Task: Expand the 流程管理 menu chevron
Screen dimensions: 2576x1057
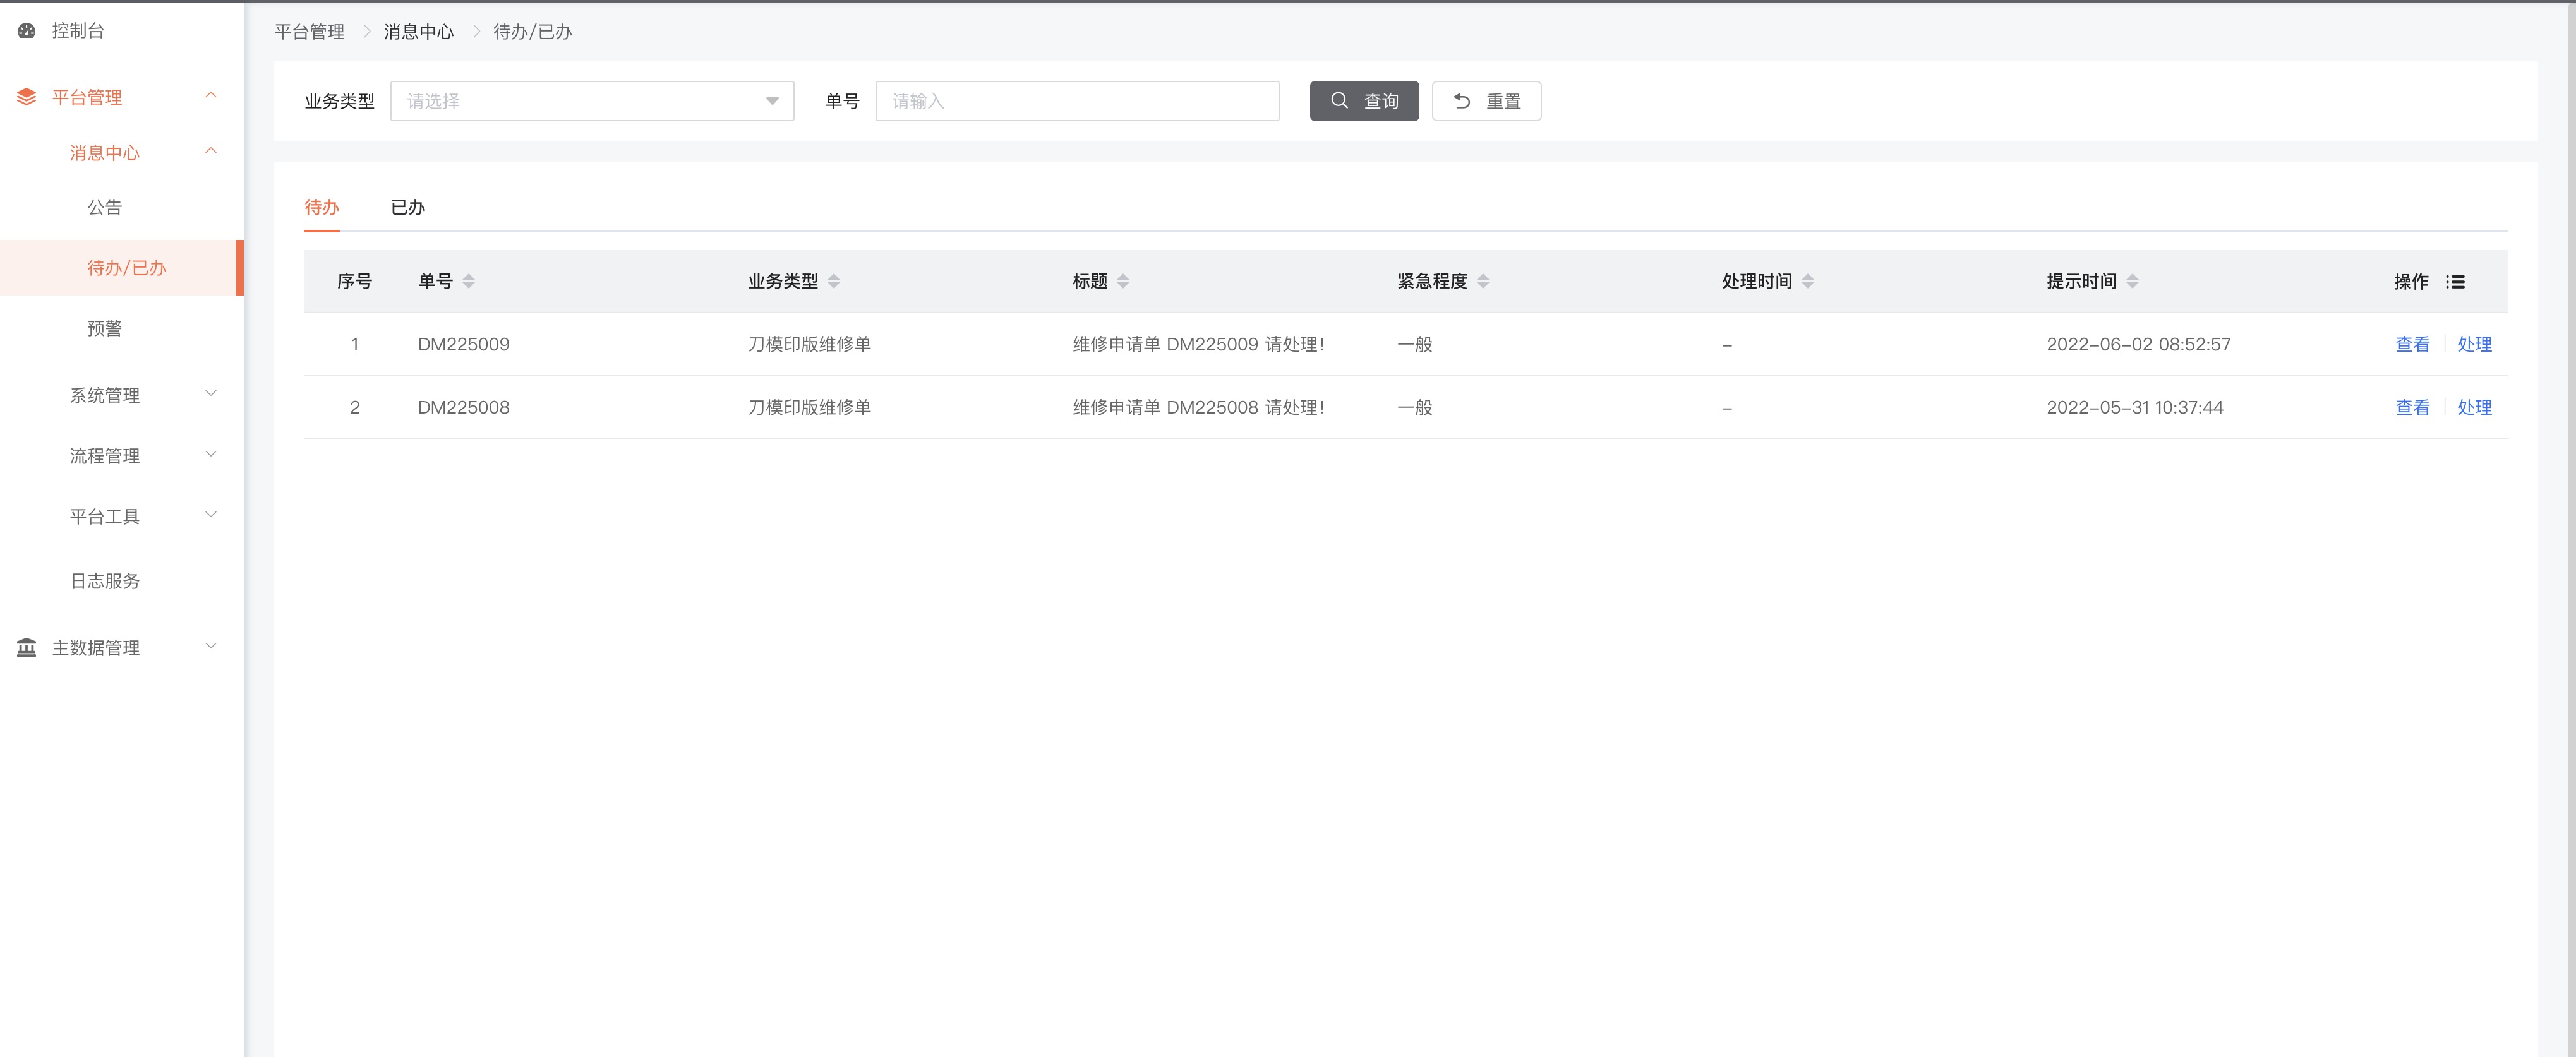Action: [211, 455]
